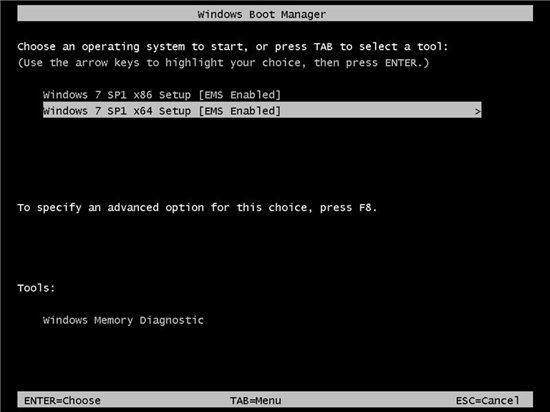Click the x86 text in first entry
The image size is (550, 412).
143,95
